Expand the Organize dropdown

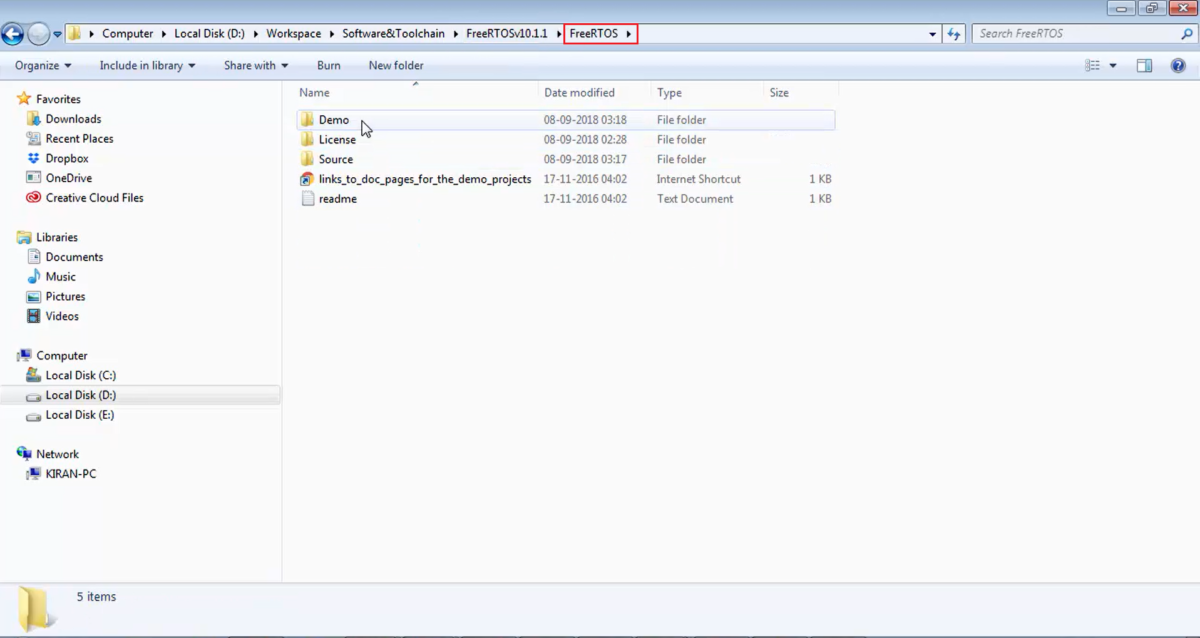41,65
